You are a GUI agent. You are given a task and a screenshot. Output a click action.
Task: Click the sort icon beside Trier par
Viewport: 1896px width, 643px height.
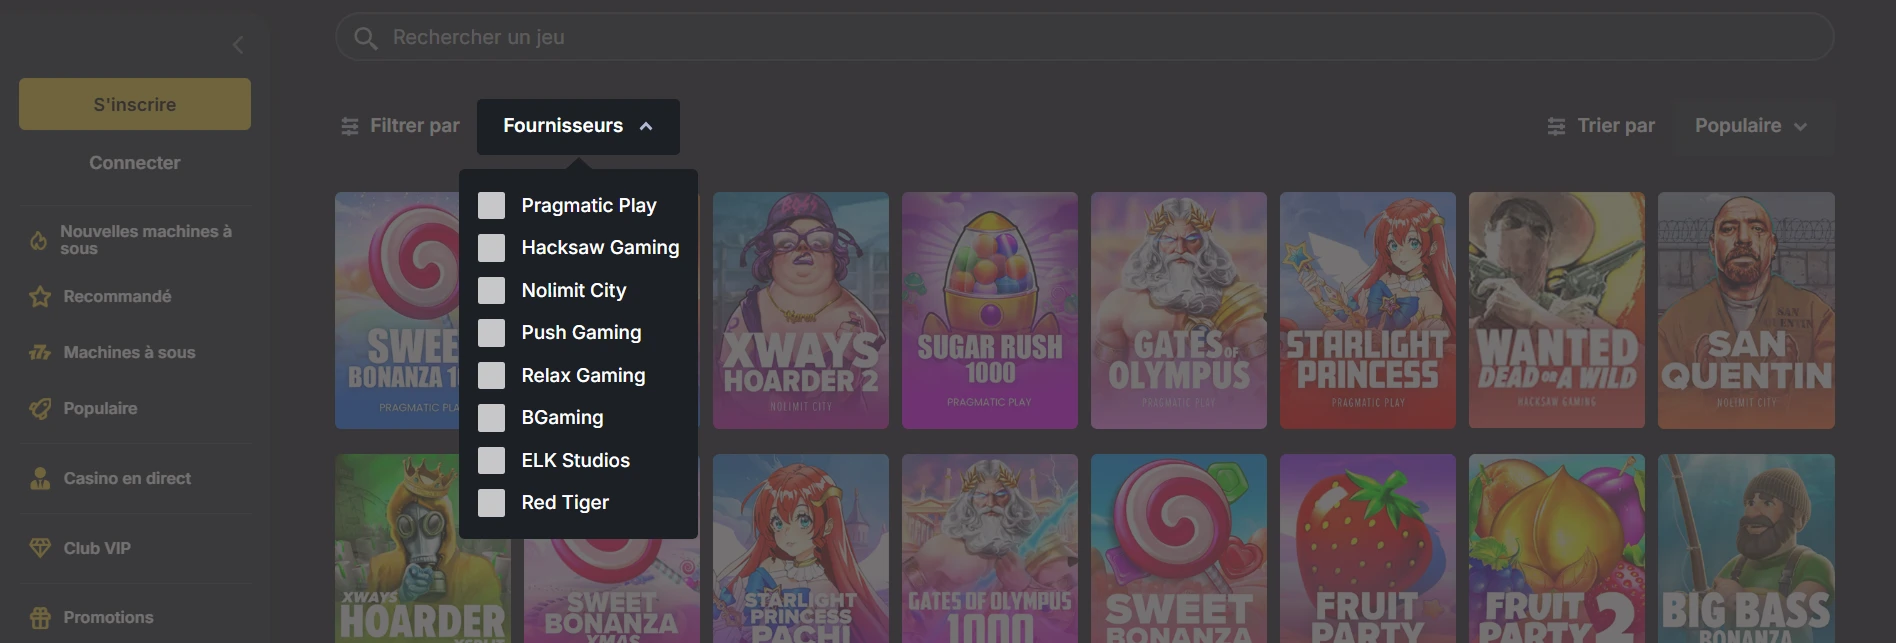click(x=1556, y=126)
